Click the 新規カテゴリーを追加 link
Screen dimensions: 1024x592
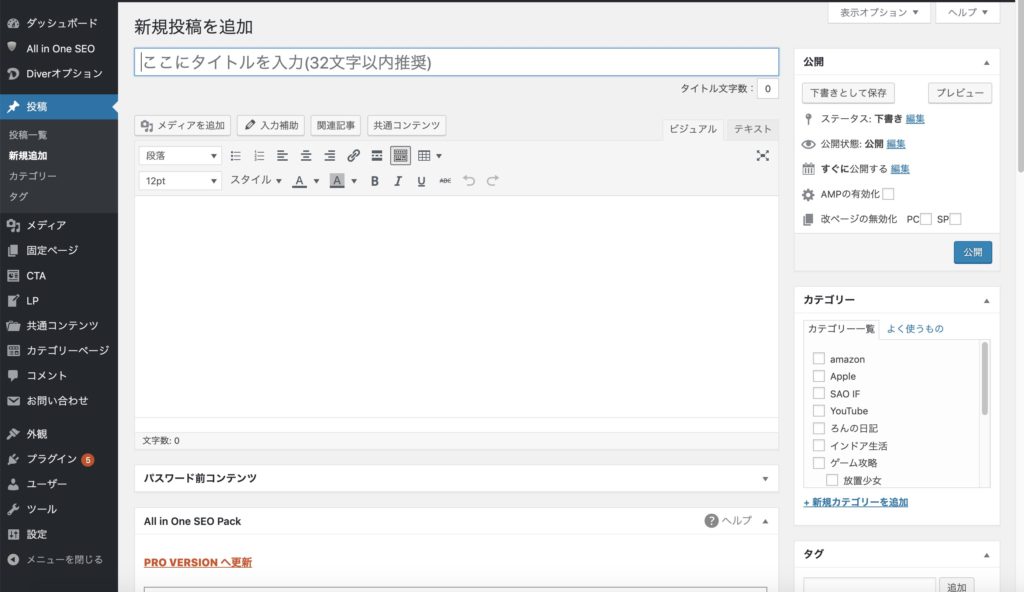click(x=856, y=502)
